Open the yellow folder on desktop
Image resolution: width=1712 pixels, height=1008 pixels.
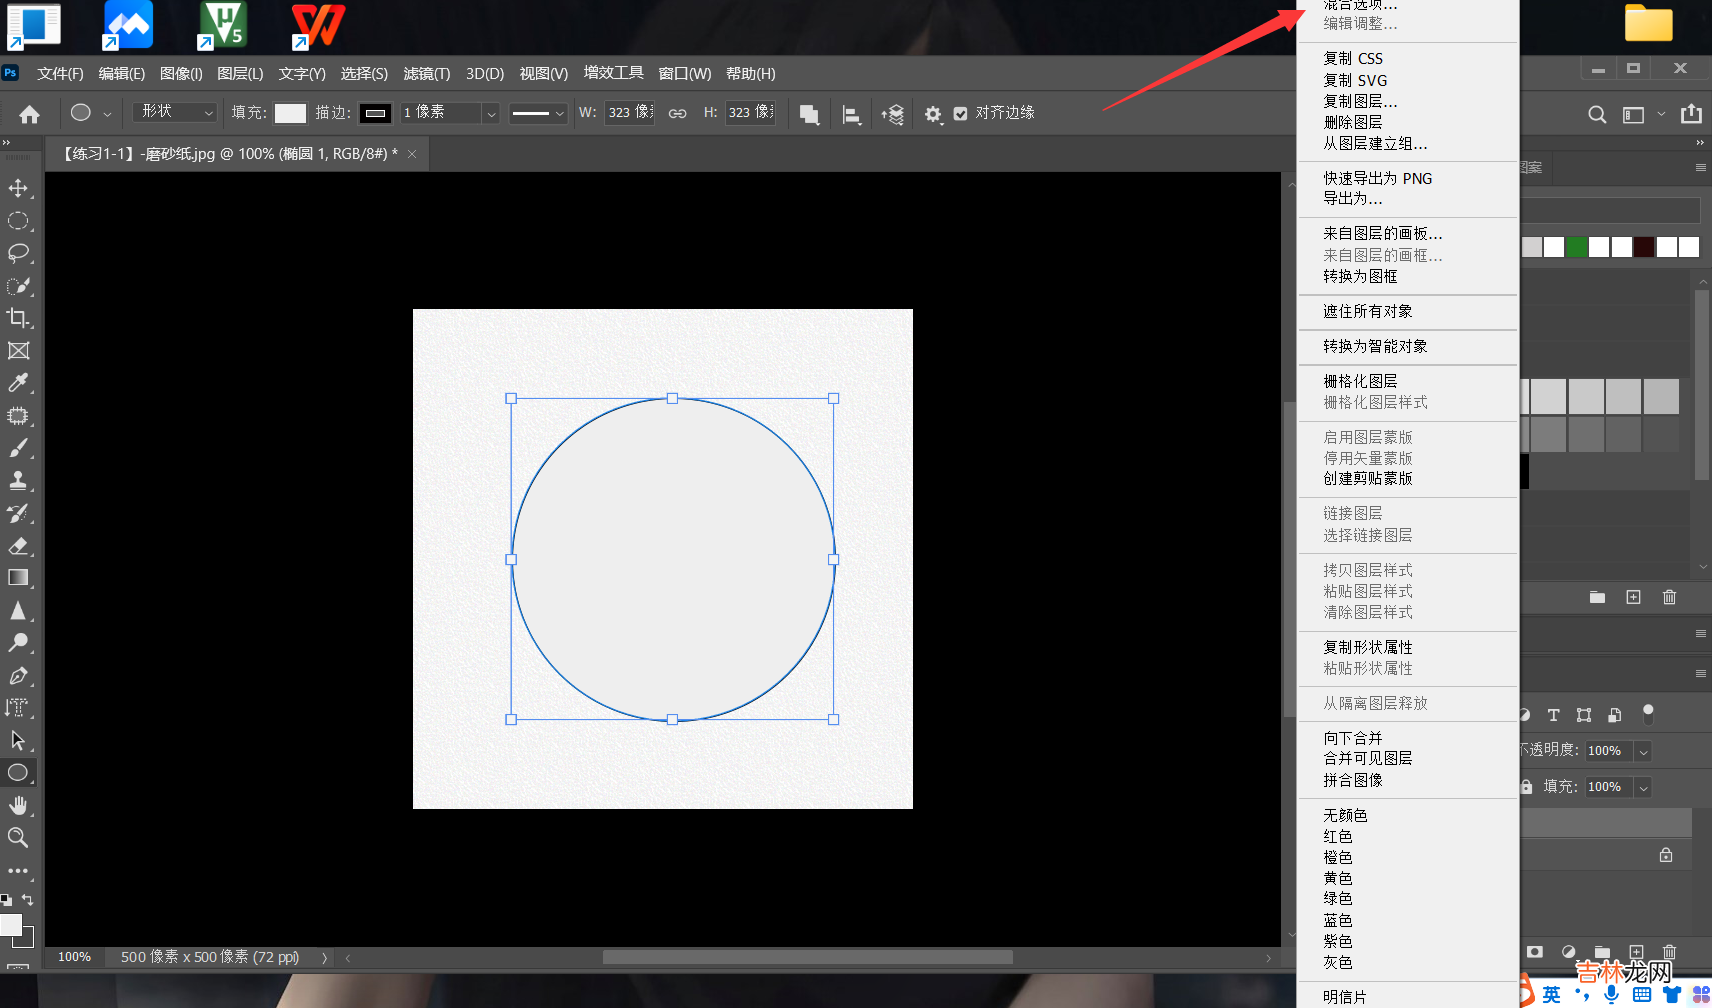tap(1649, 23)
